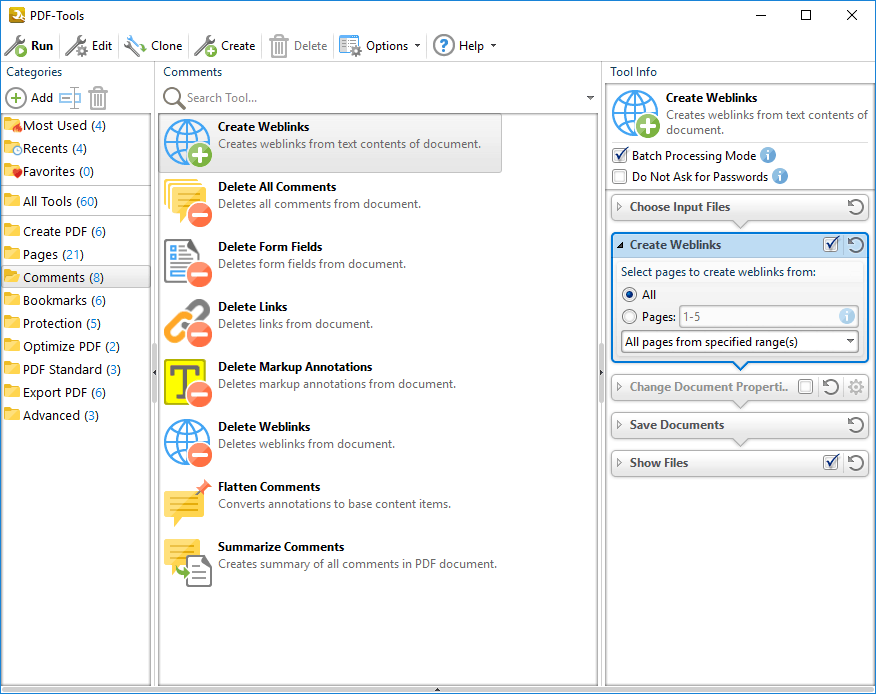Toggle the Show Files step checkbox
The width and height of the screenshot is (876, 694).
[x=831, y=462]
